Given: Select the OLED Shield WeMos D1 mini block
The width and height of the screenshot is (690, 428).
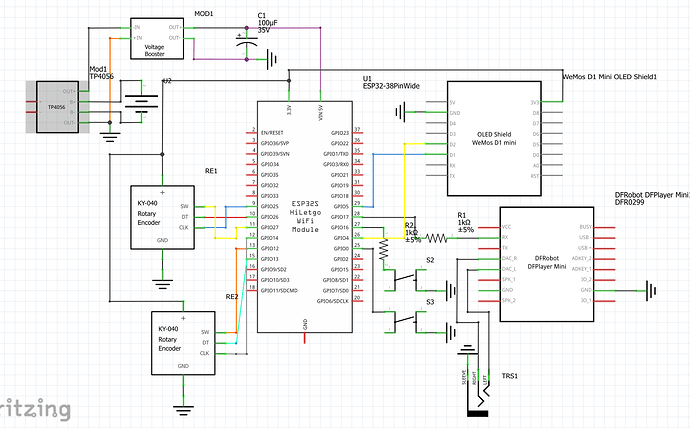Looking at the screenshot, I should point(494,139).
